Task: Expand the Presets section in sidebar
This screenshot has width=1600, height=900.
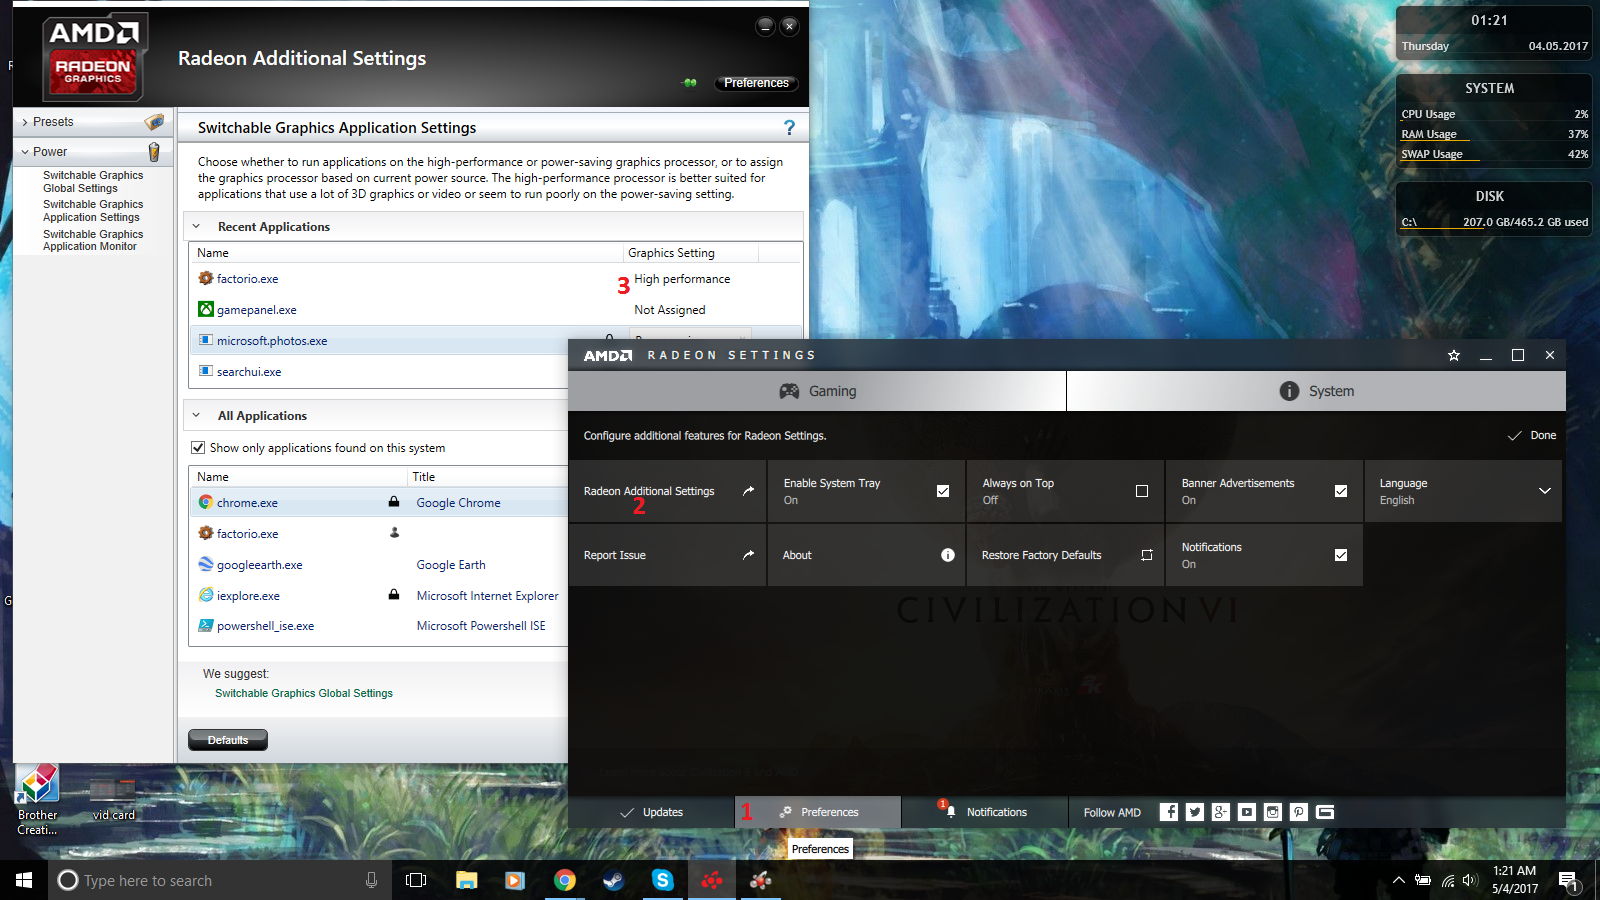Action: (x=25, y=122)
